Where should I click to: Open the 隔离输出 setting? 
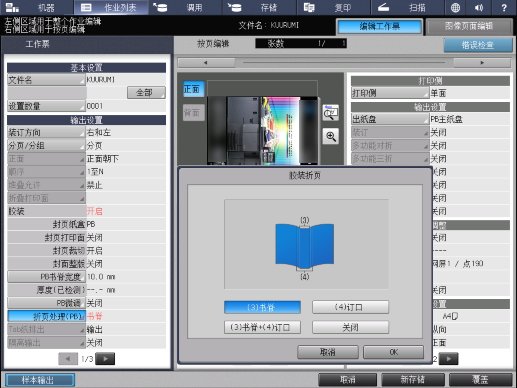pyautogui.click(x=47, y=342)
